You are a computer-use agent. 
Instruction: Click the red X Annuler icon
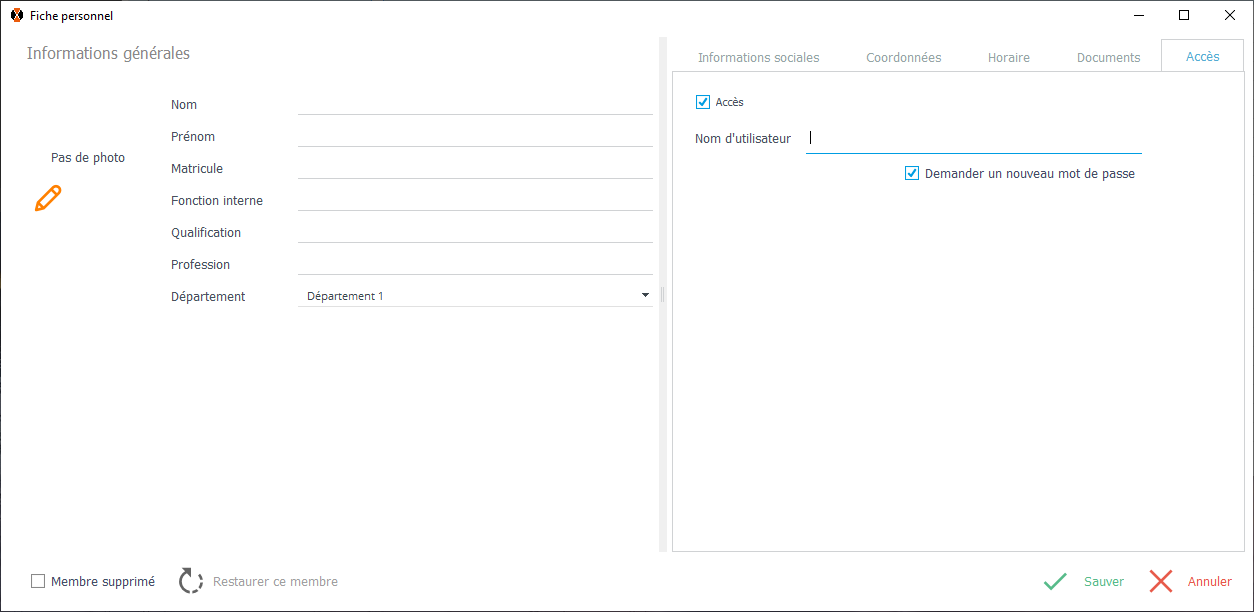(1161, 581)
